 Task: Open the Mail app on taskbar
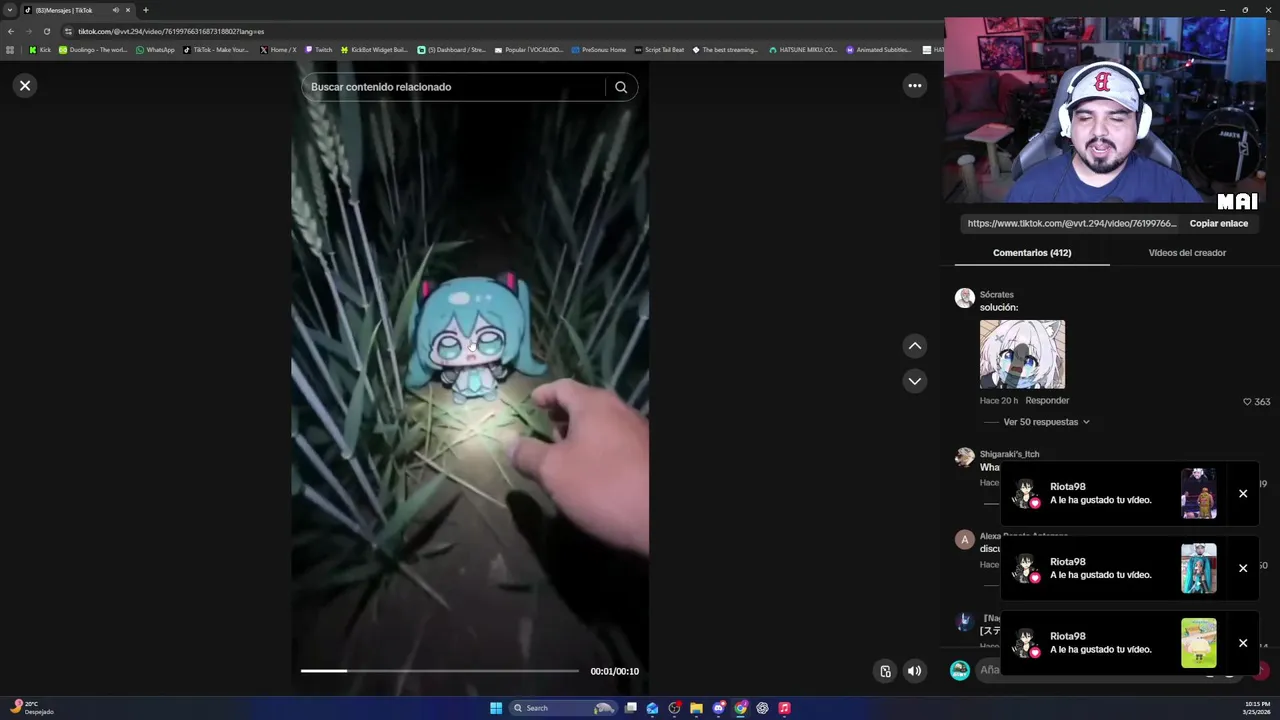pos(653,708)
